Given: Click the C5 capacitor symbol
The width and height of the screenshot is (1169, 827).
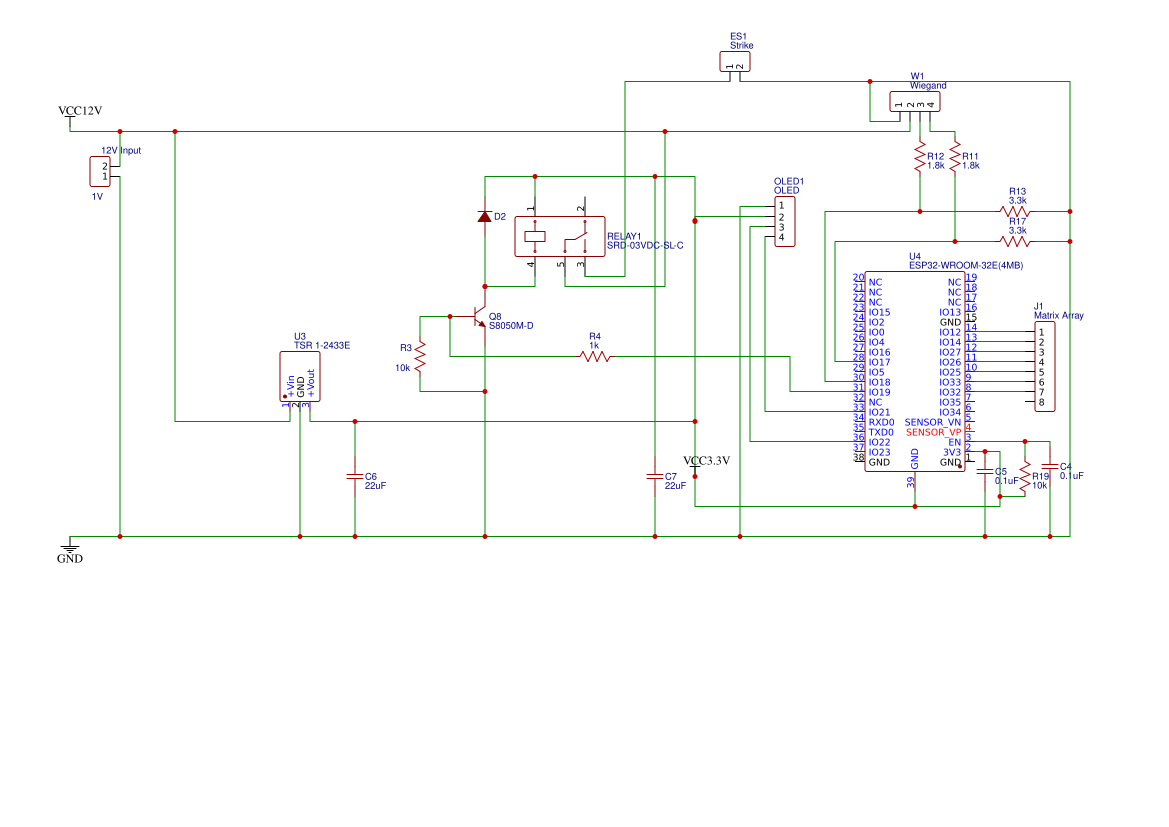Looking at the screenshot, I should point(985,471).
